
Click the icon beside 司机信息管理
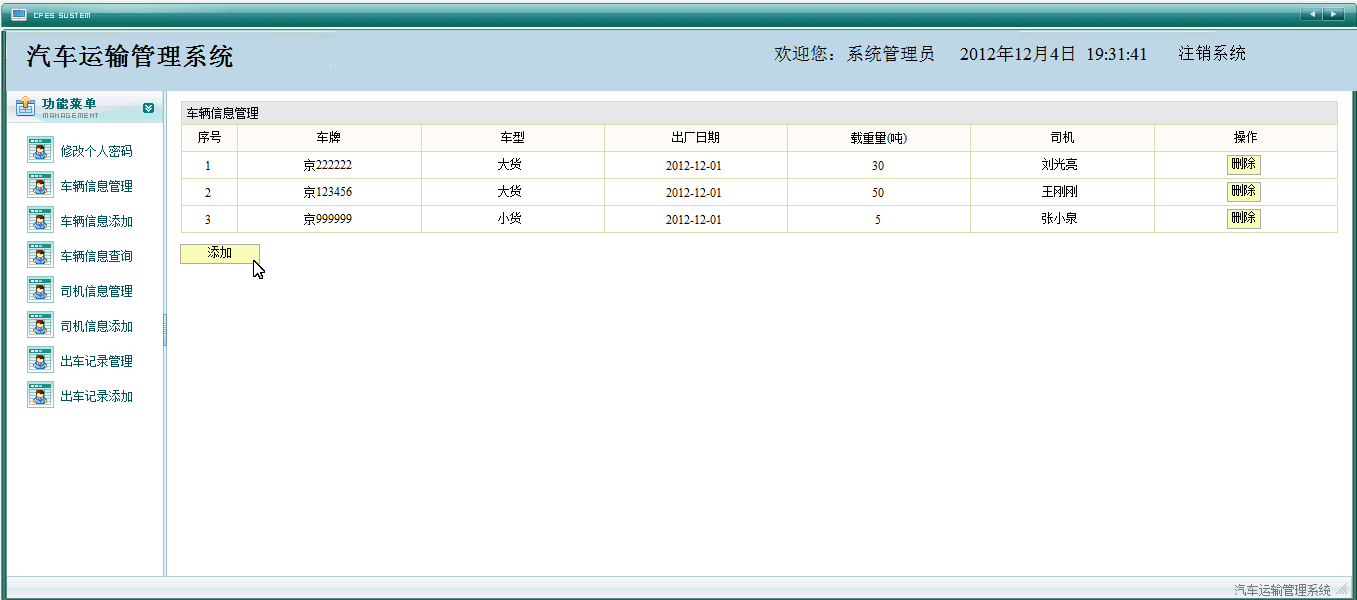coord(40,291)
